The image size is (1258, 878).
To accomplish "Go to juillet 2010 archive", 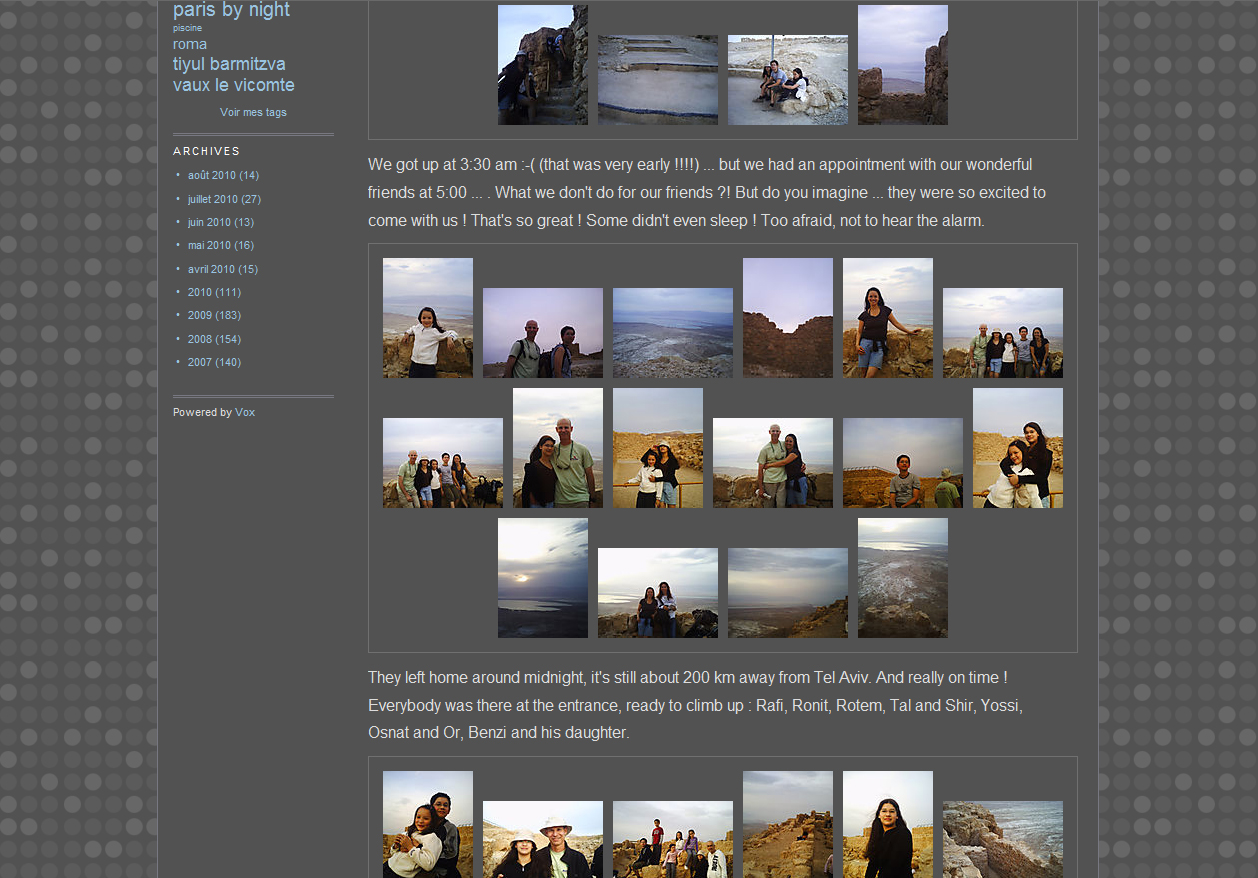I will click(x=212, y=199).
